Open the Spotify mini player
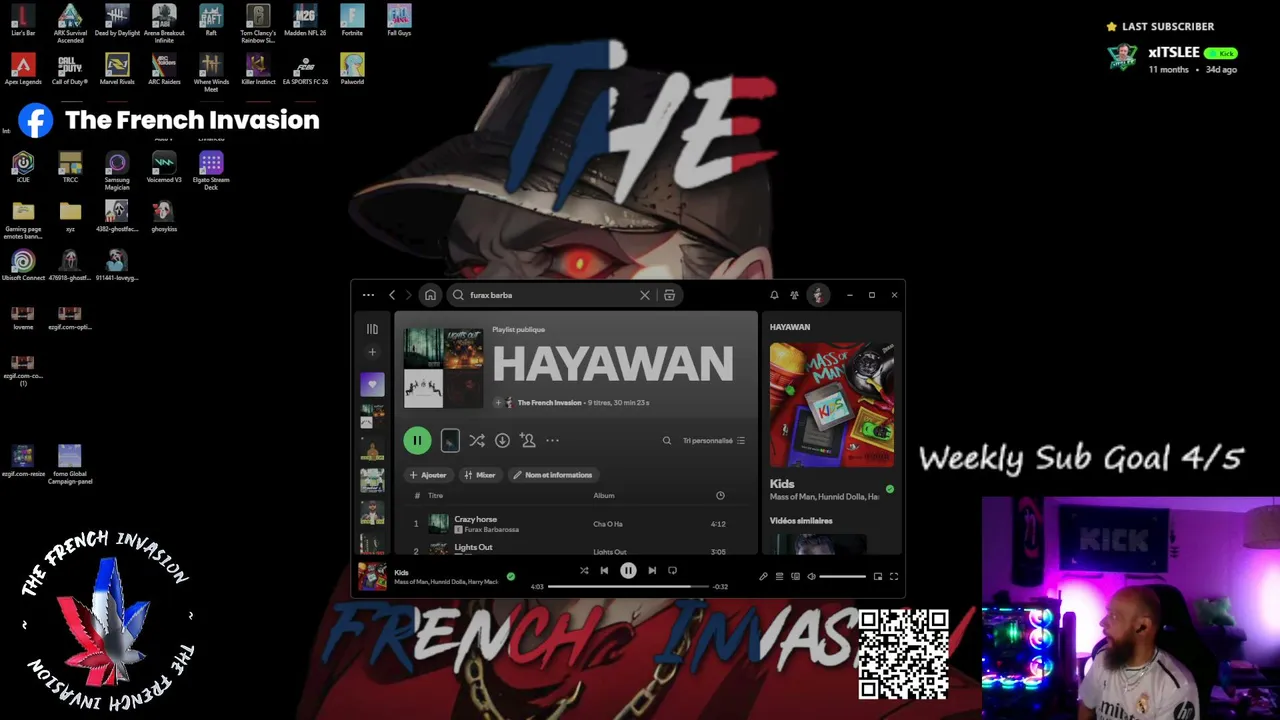The width and height of the screenshot is (1280, 720). coord(878,576)
